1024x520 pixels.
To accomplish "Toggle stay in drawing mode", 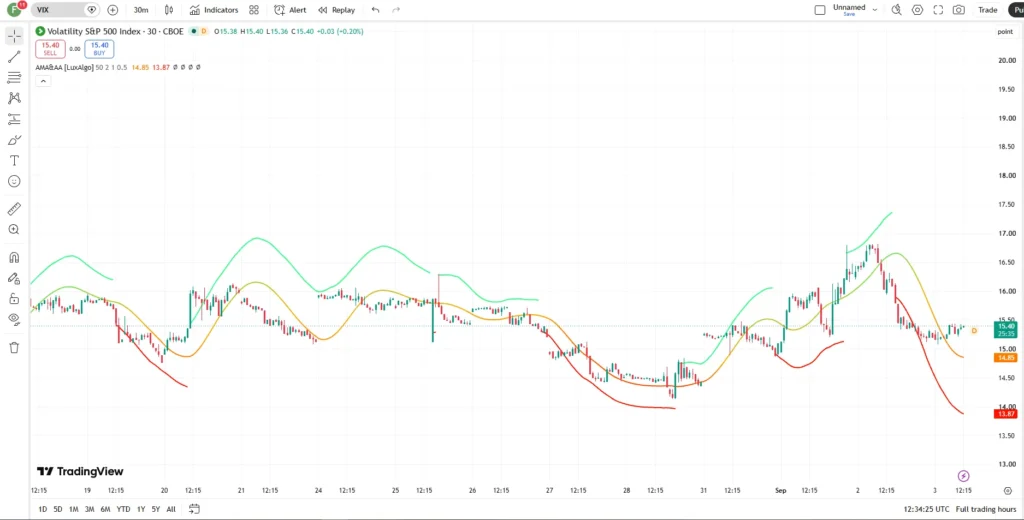I will [x=14, y=278].
